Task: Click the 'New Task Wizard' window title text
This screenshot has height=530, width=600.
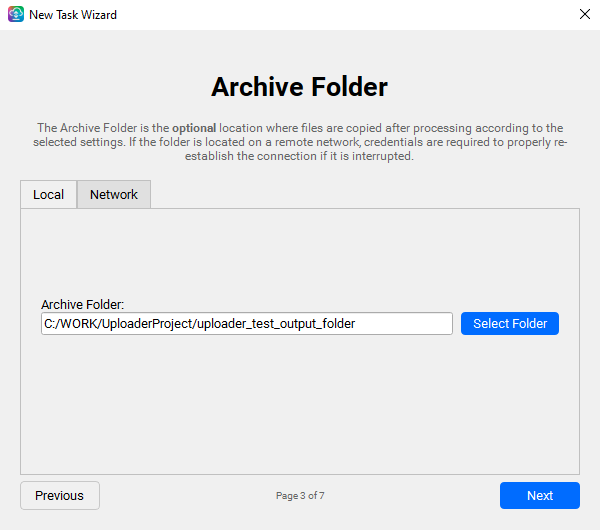Action: [x=73, y=15]
